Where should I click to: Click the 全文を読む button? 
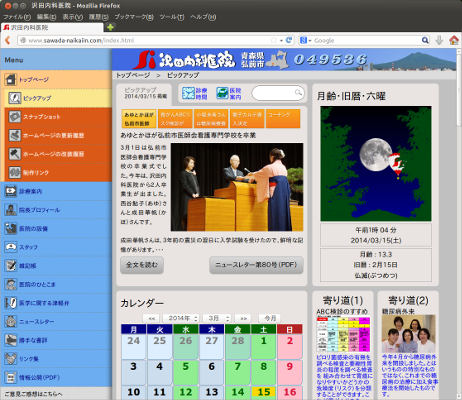point(142,265)
